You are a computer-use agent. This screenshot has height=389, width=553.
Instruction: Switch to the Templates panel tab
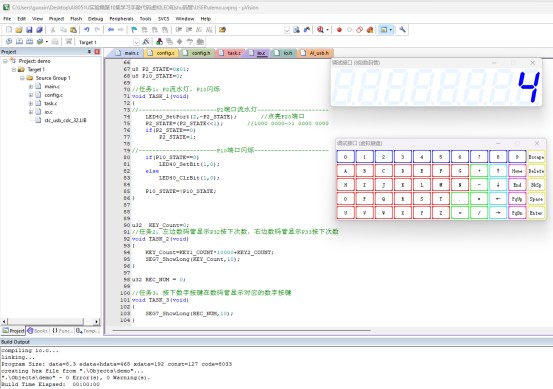pyautogui.click(x=86, y=331)
